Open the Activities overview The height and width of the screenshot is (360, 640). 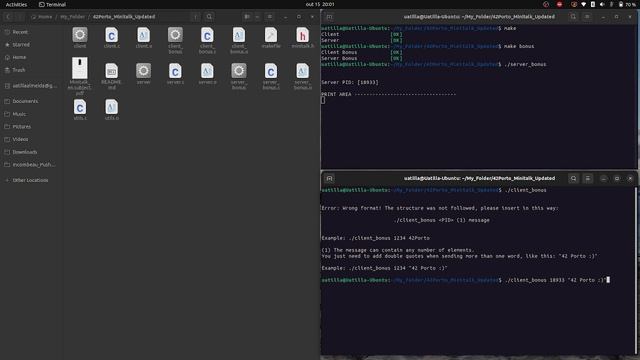(x=16, y=4)
